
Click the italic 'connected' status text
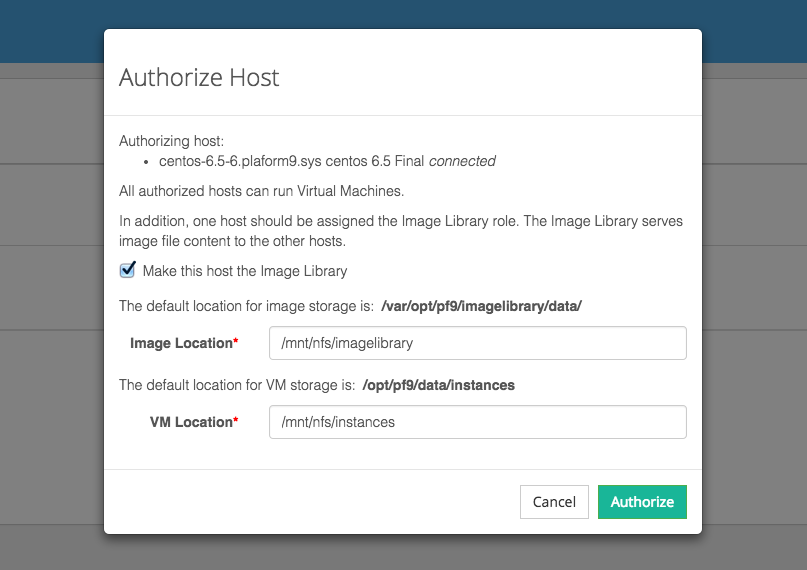[x=462, y=160]
